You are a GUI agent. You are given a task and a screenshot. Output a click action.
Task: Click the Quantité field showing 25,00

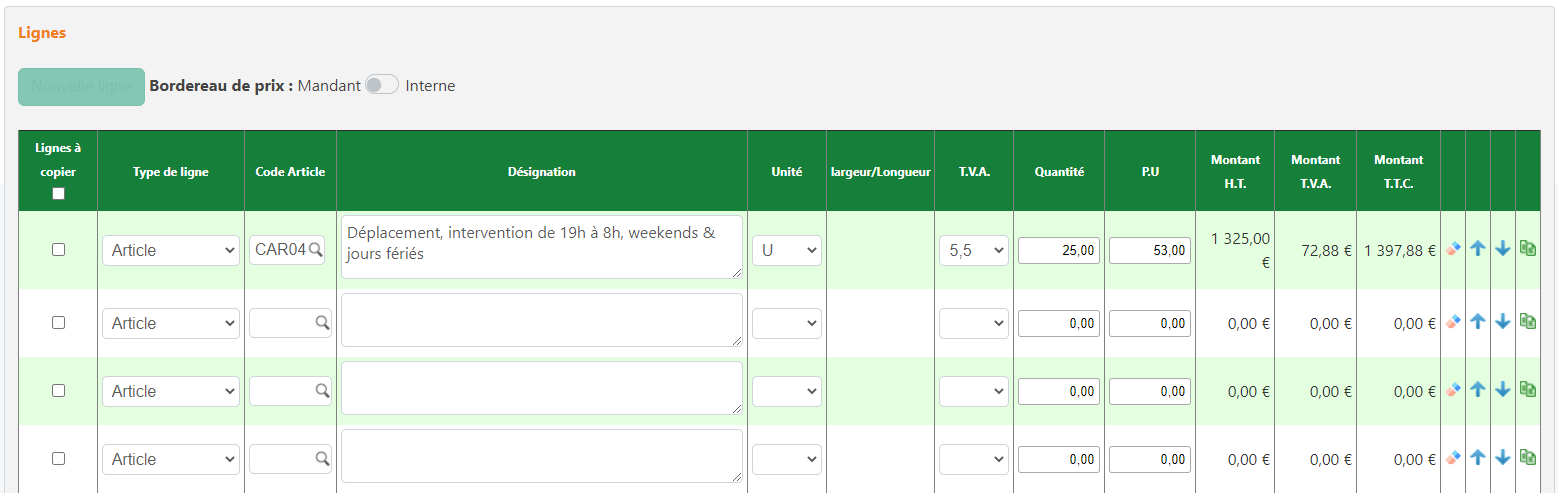1058,251
